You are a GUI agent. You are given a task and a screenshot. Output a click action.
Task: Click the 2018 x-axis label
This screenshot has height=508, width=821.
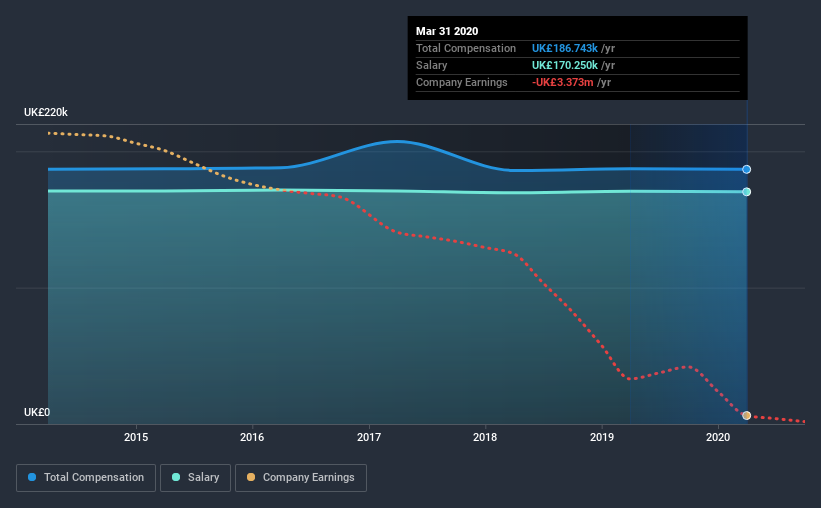click(x=485, y=437)
